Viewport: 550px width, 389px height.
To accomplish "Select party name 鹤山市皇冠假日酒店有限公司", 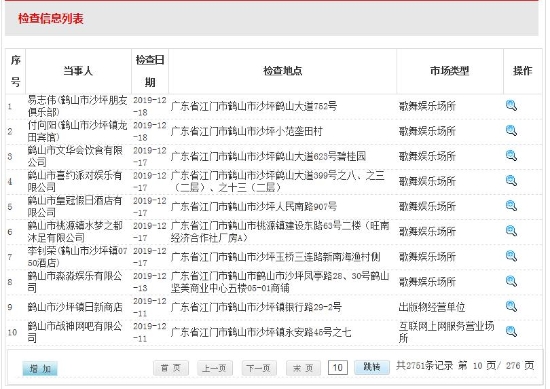I will 75,207.
